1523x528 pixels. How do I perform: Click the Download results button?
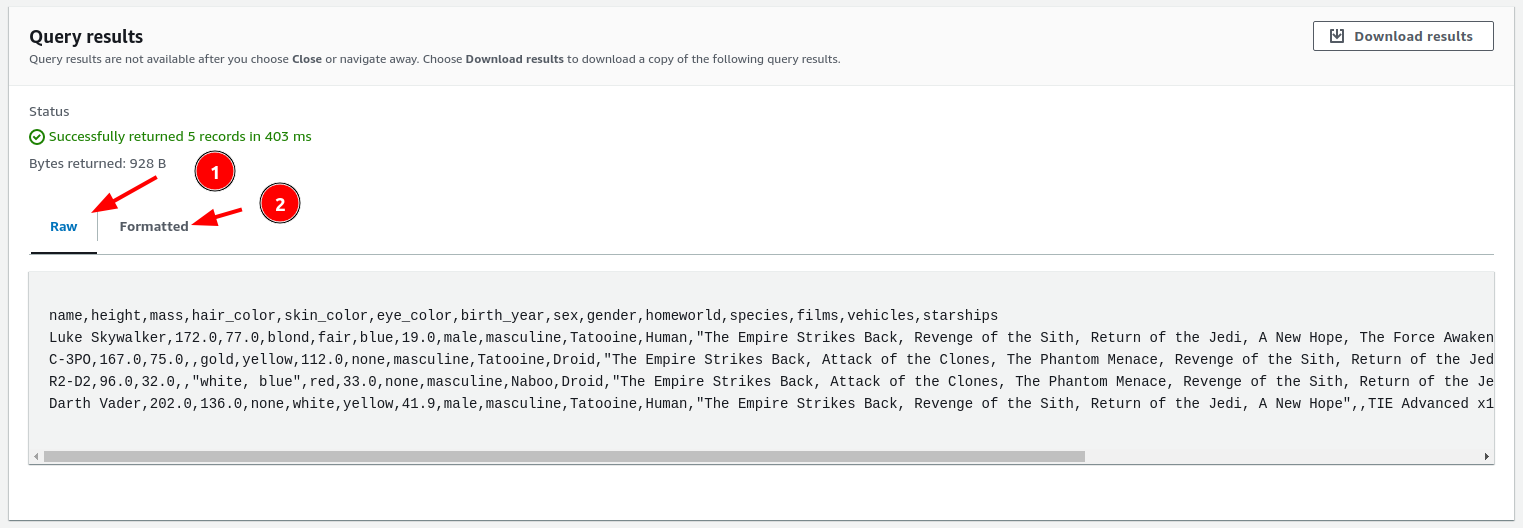[1403, 36]
